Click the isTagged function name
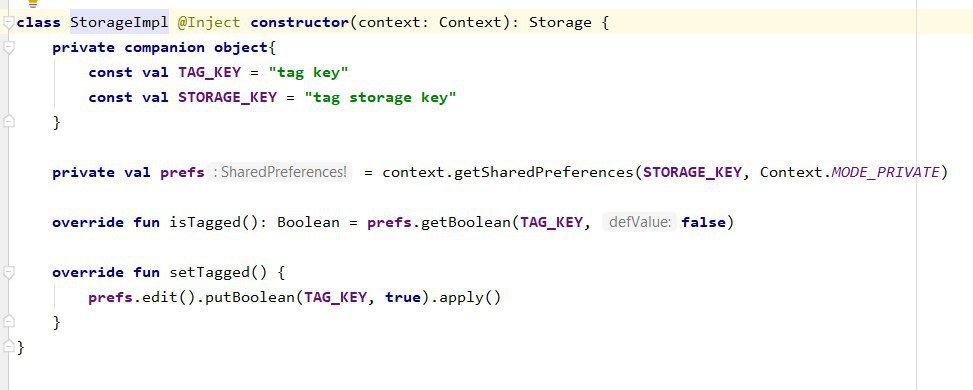The image size is (973, 390). coord(205,222)
